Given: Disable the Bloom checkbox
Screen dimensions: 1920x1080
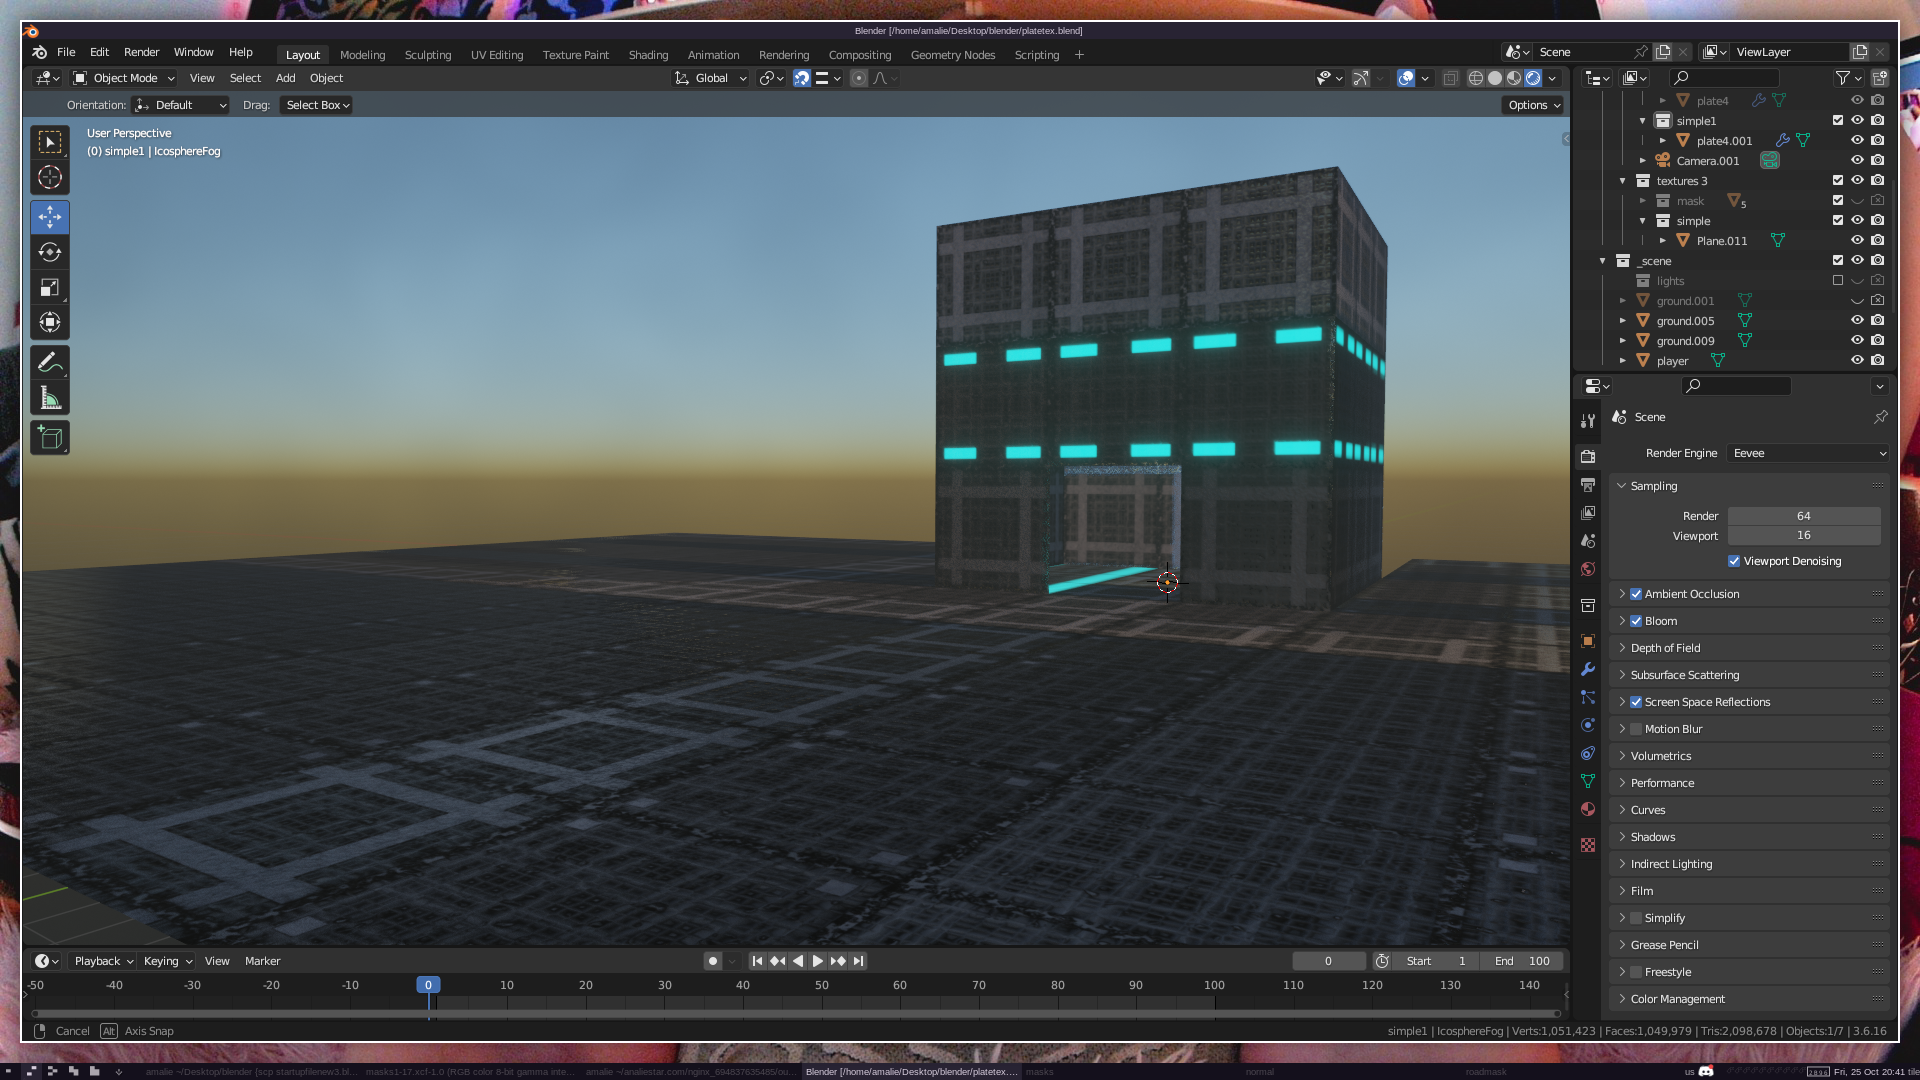Looking at the screenshot, I should (x=1636, y=621).
